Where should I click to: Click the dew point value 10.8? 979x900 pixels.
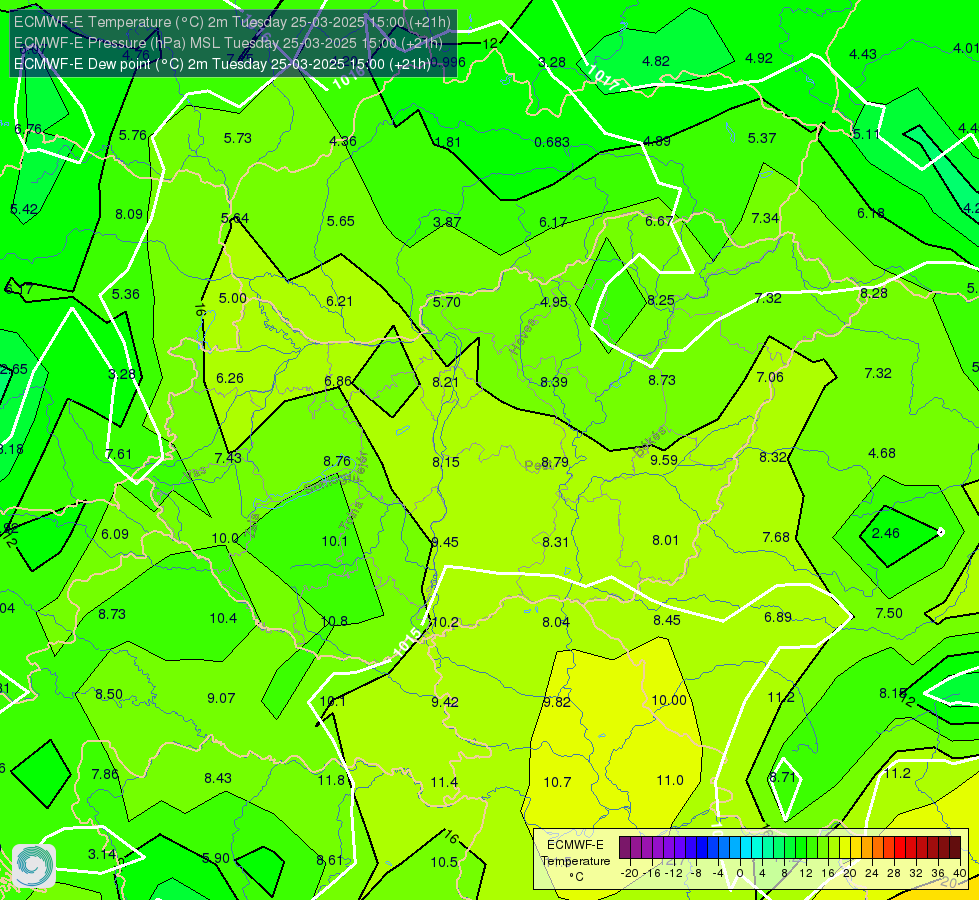click(335, 621)
